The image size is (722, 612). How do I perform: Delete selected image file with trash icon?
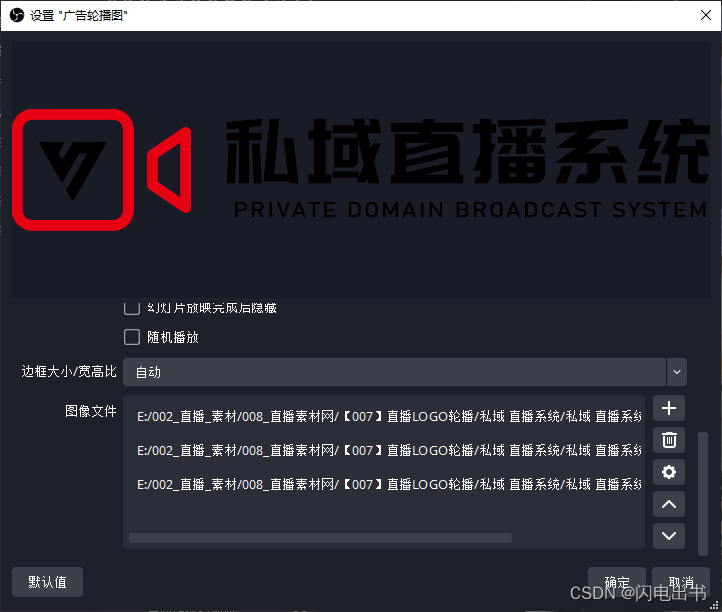[669, 440]
